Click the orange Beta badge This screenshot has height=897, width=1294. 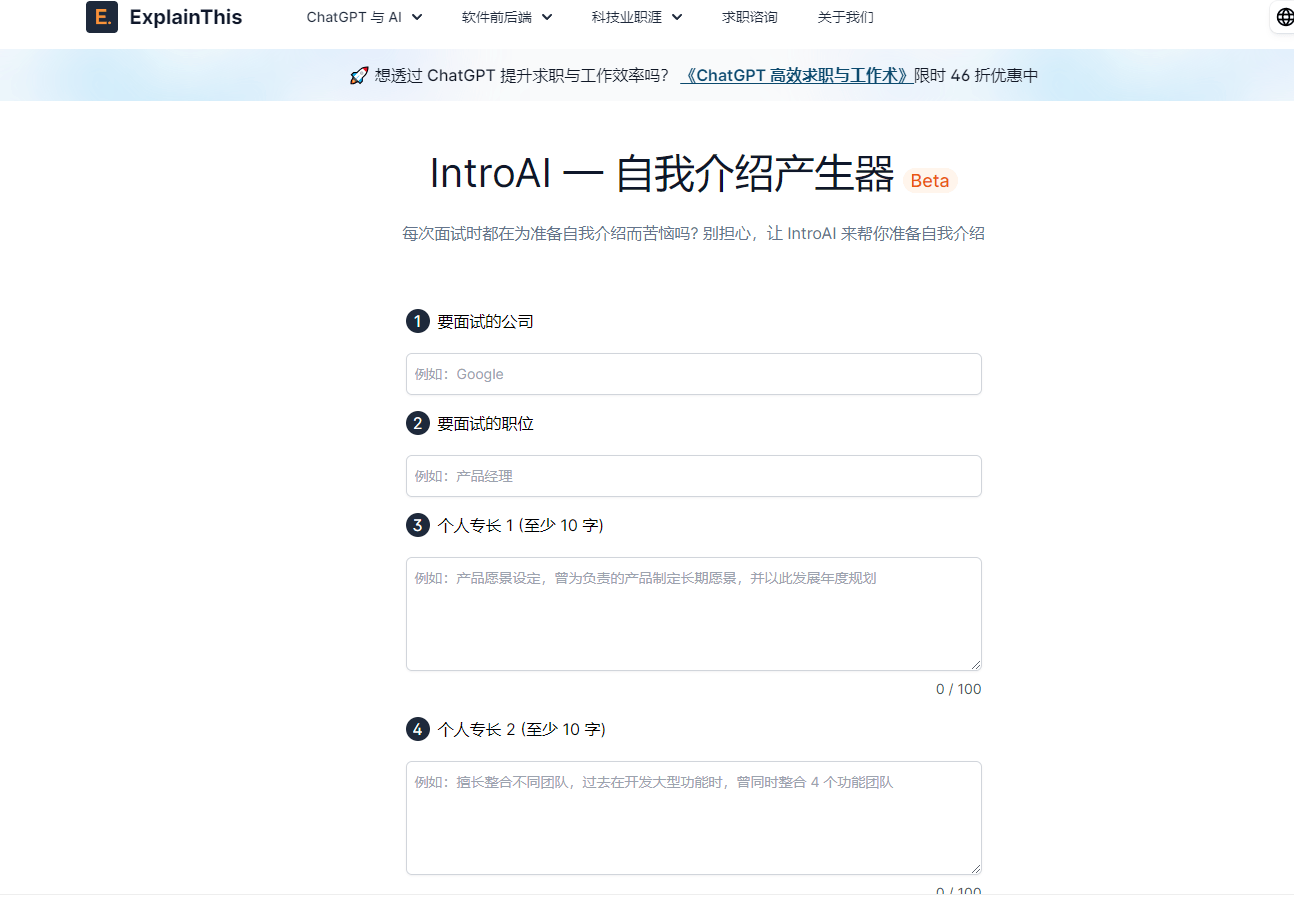929,181
